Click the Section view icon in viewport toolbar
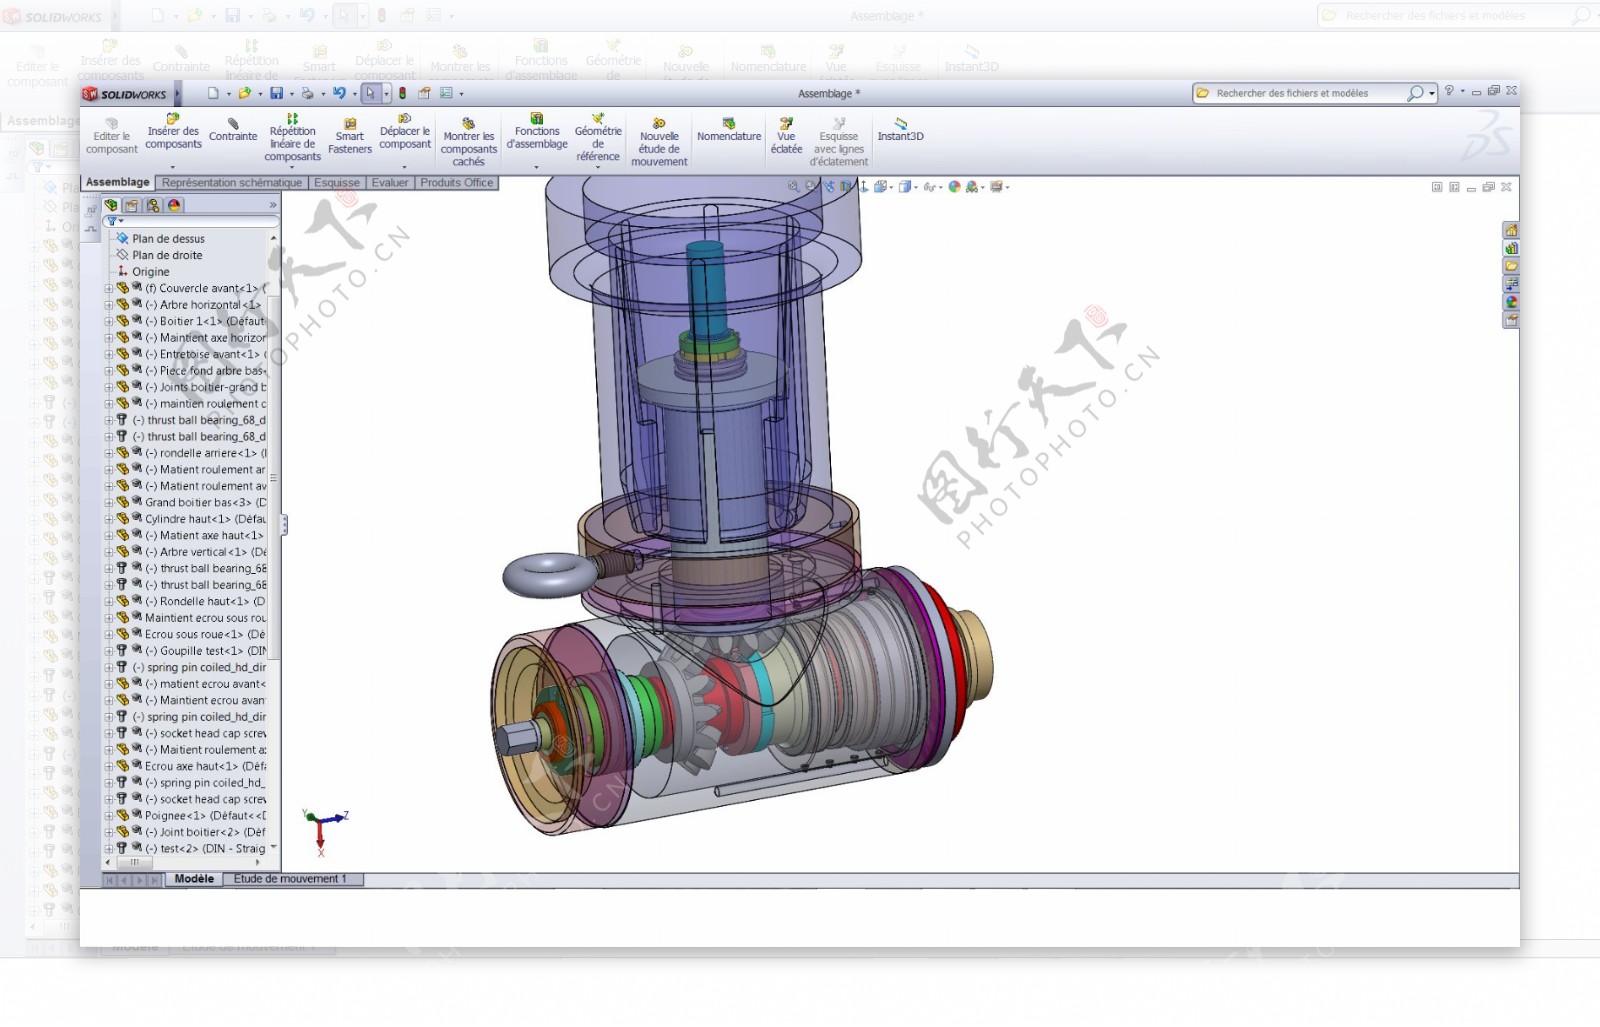Image resolution: width=1600 pixels, height=1027 pixels. [x=846, y=186]
